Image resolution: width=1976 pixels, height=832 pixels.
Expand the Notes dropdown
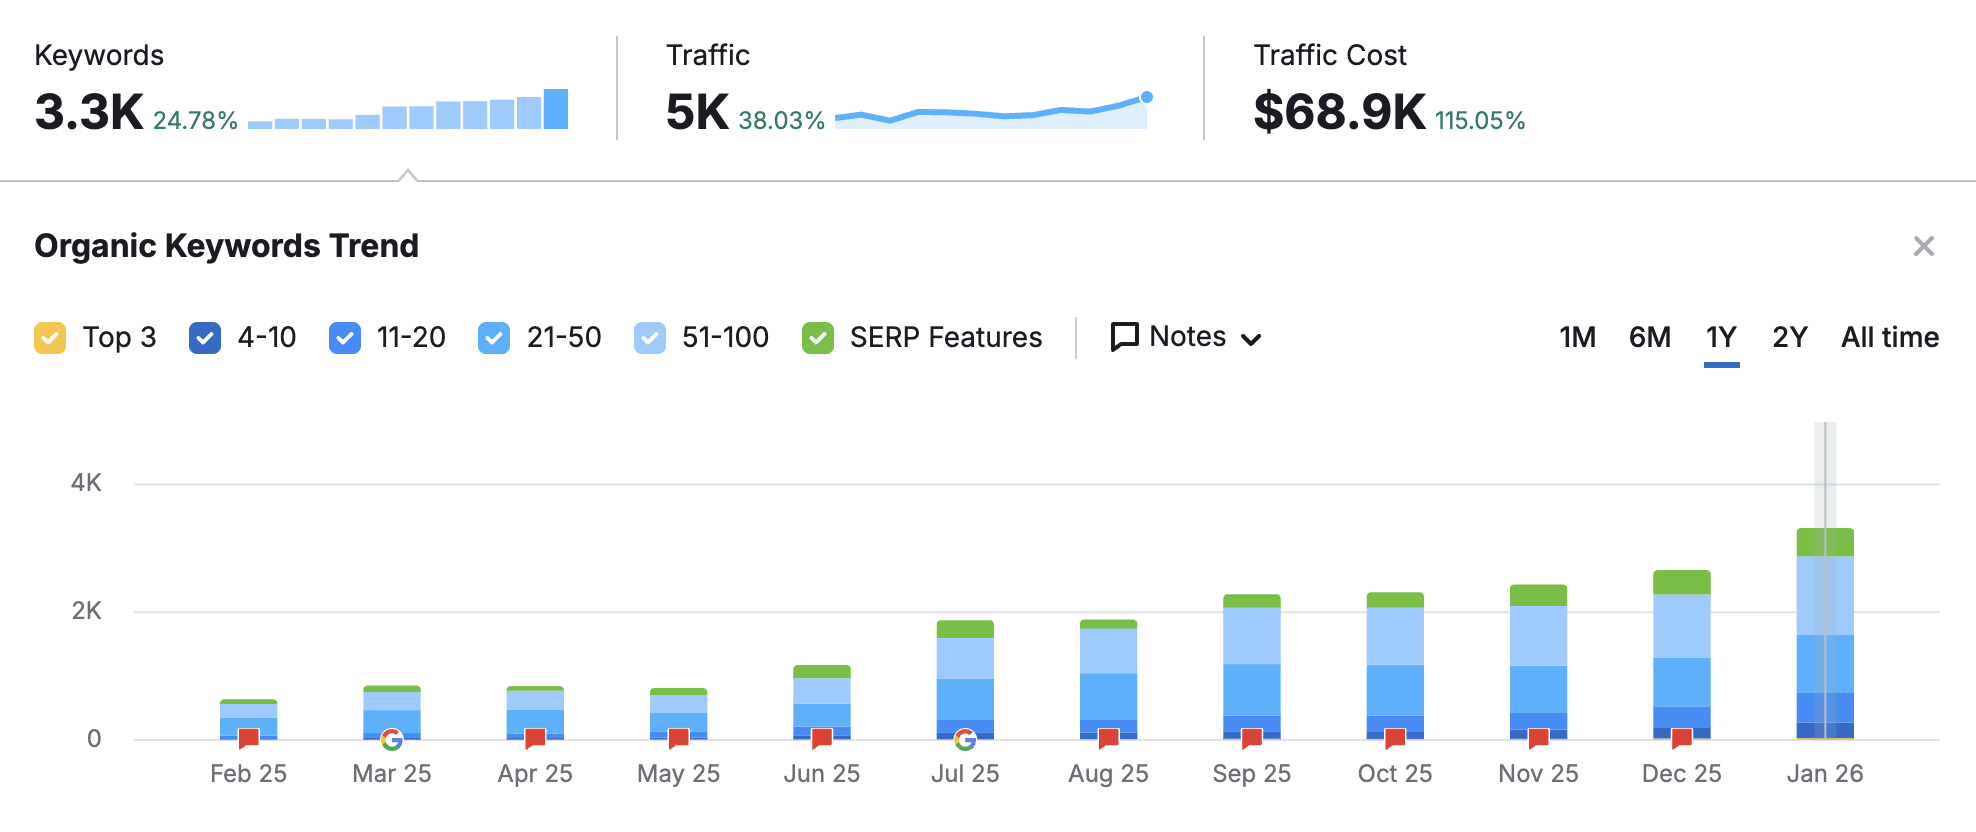pos(1186,337)
